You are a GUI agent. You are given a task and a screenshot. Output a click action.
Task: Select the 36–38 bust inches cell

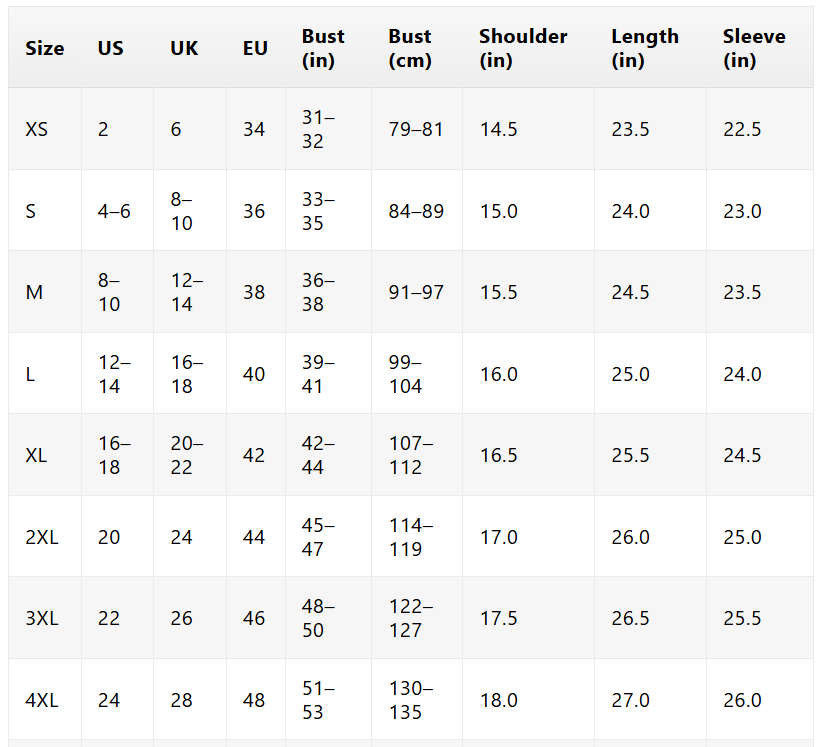328,292
